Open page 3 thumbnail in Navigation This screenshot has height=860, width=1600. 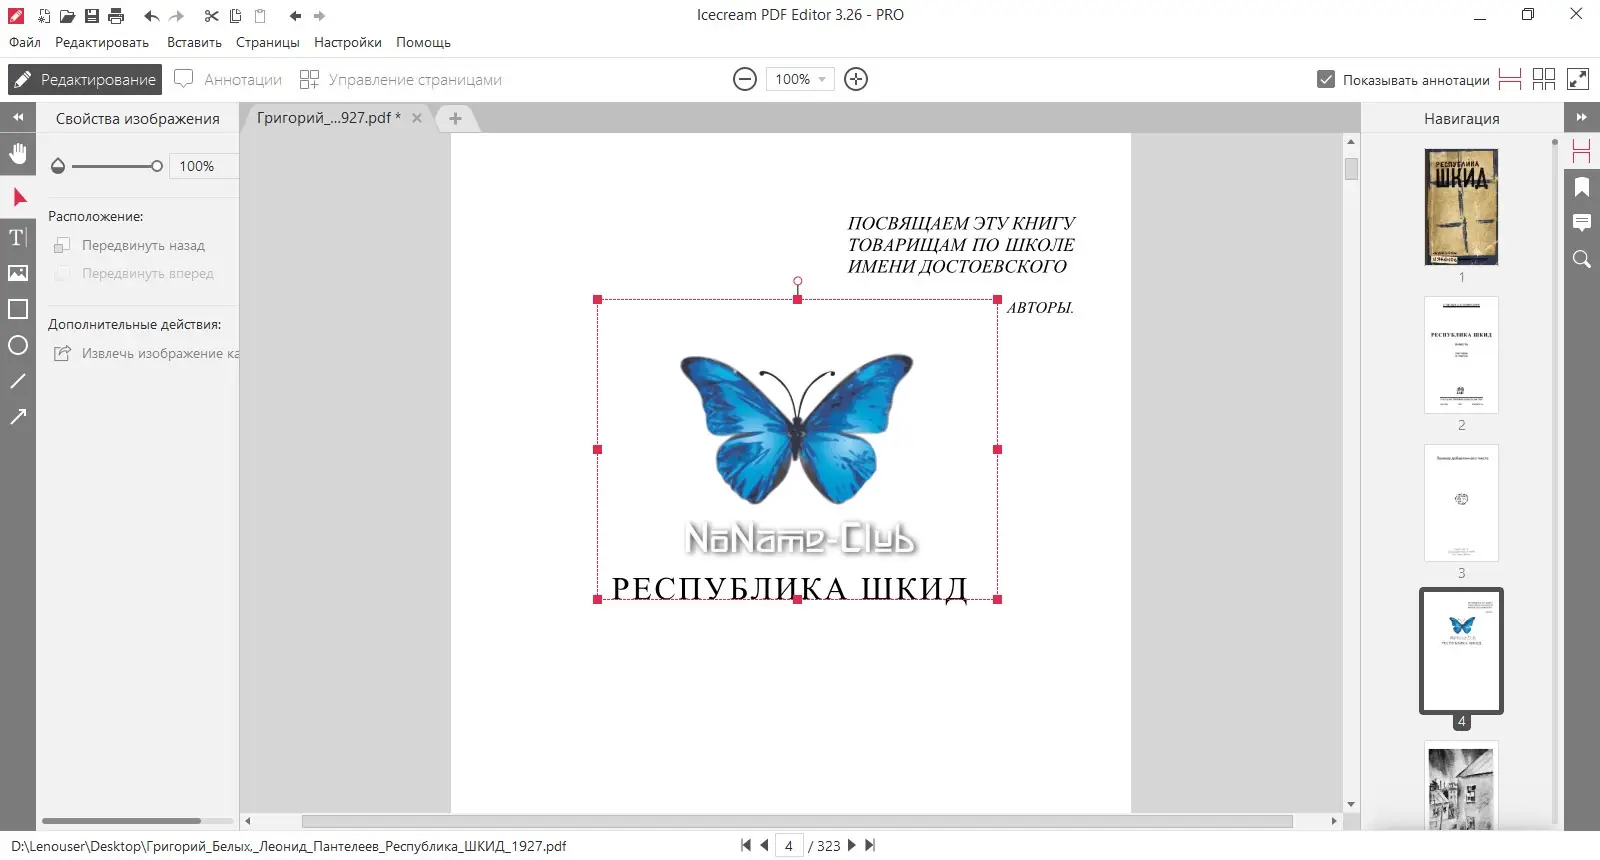coord(1461,503)
